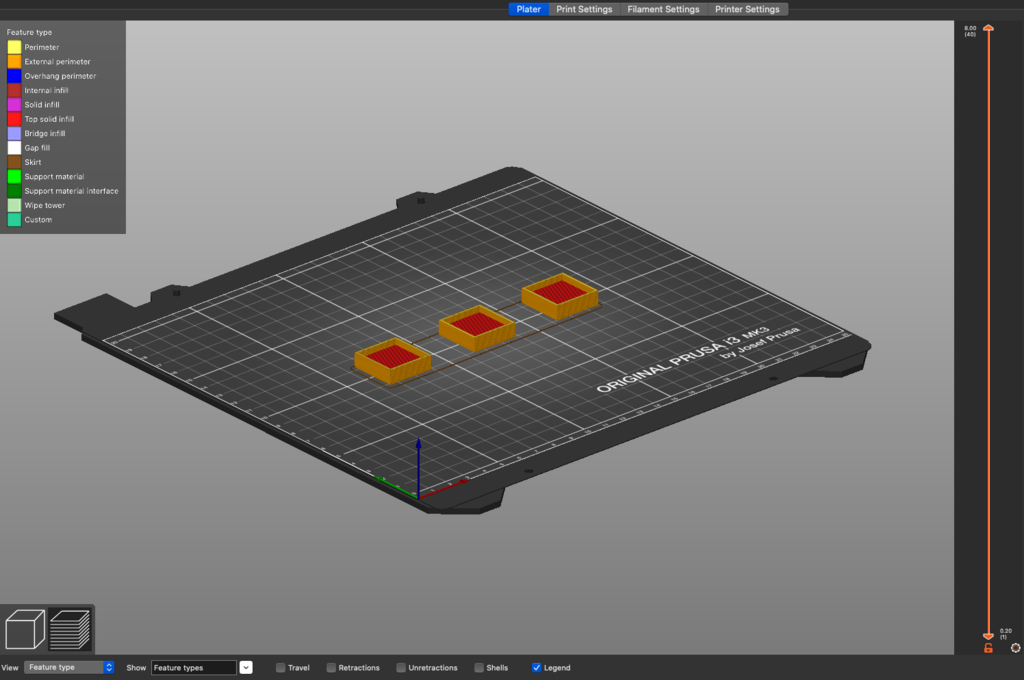Image resolution: width=1024 pixels, height=680 pixels.
Task: Open the gear settings icon at bottom right
Action: point(1016,648)
